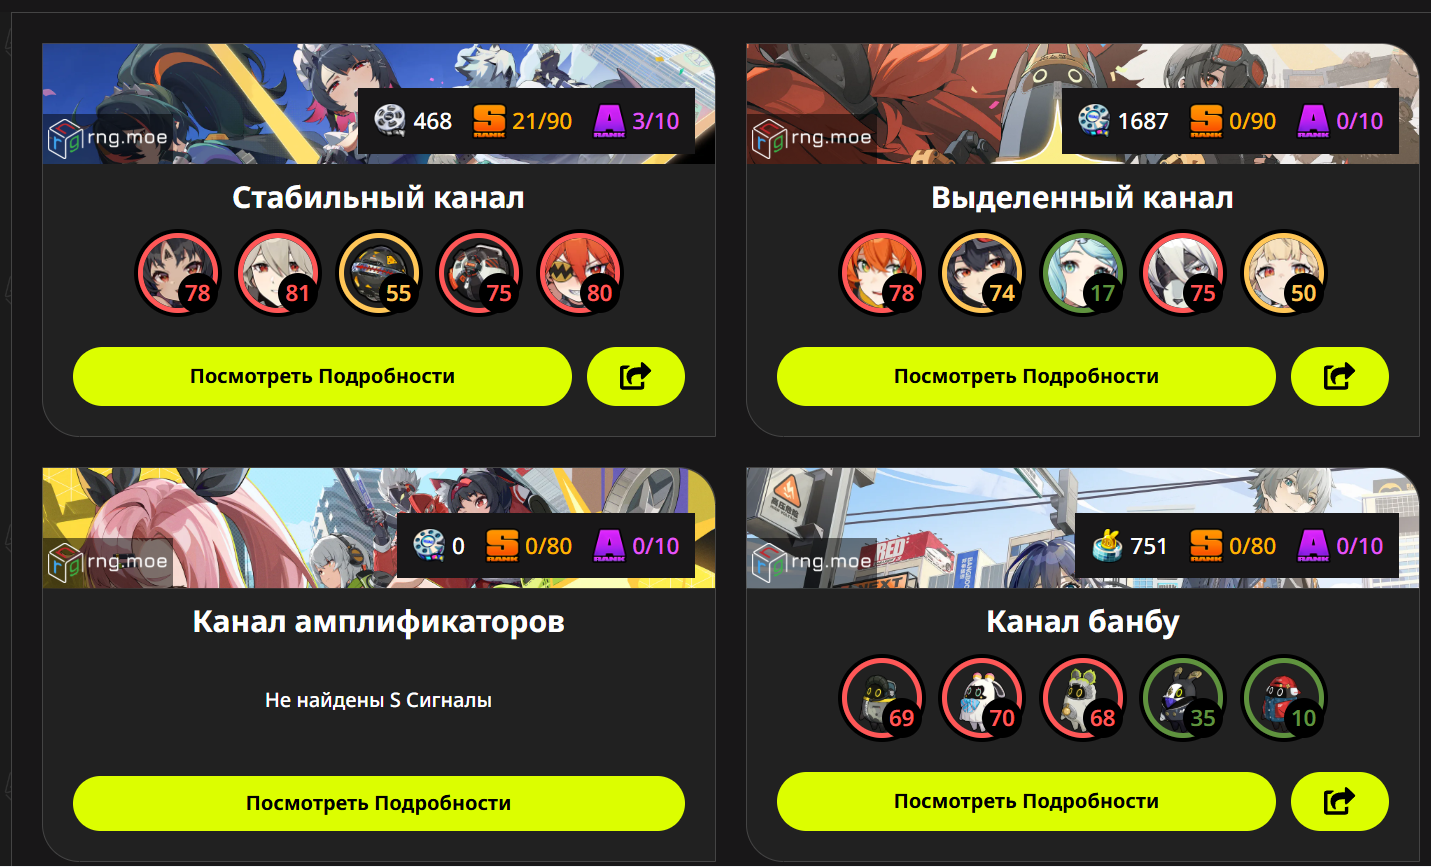
Task: Select the blonde avatar with pity 50
Action: (1284, 273)
